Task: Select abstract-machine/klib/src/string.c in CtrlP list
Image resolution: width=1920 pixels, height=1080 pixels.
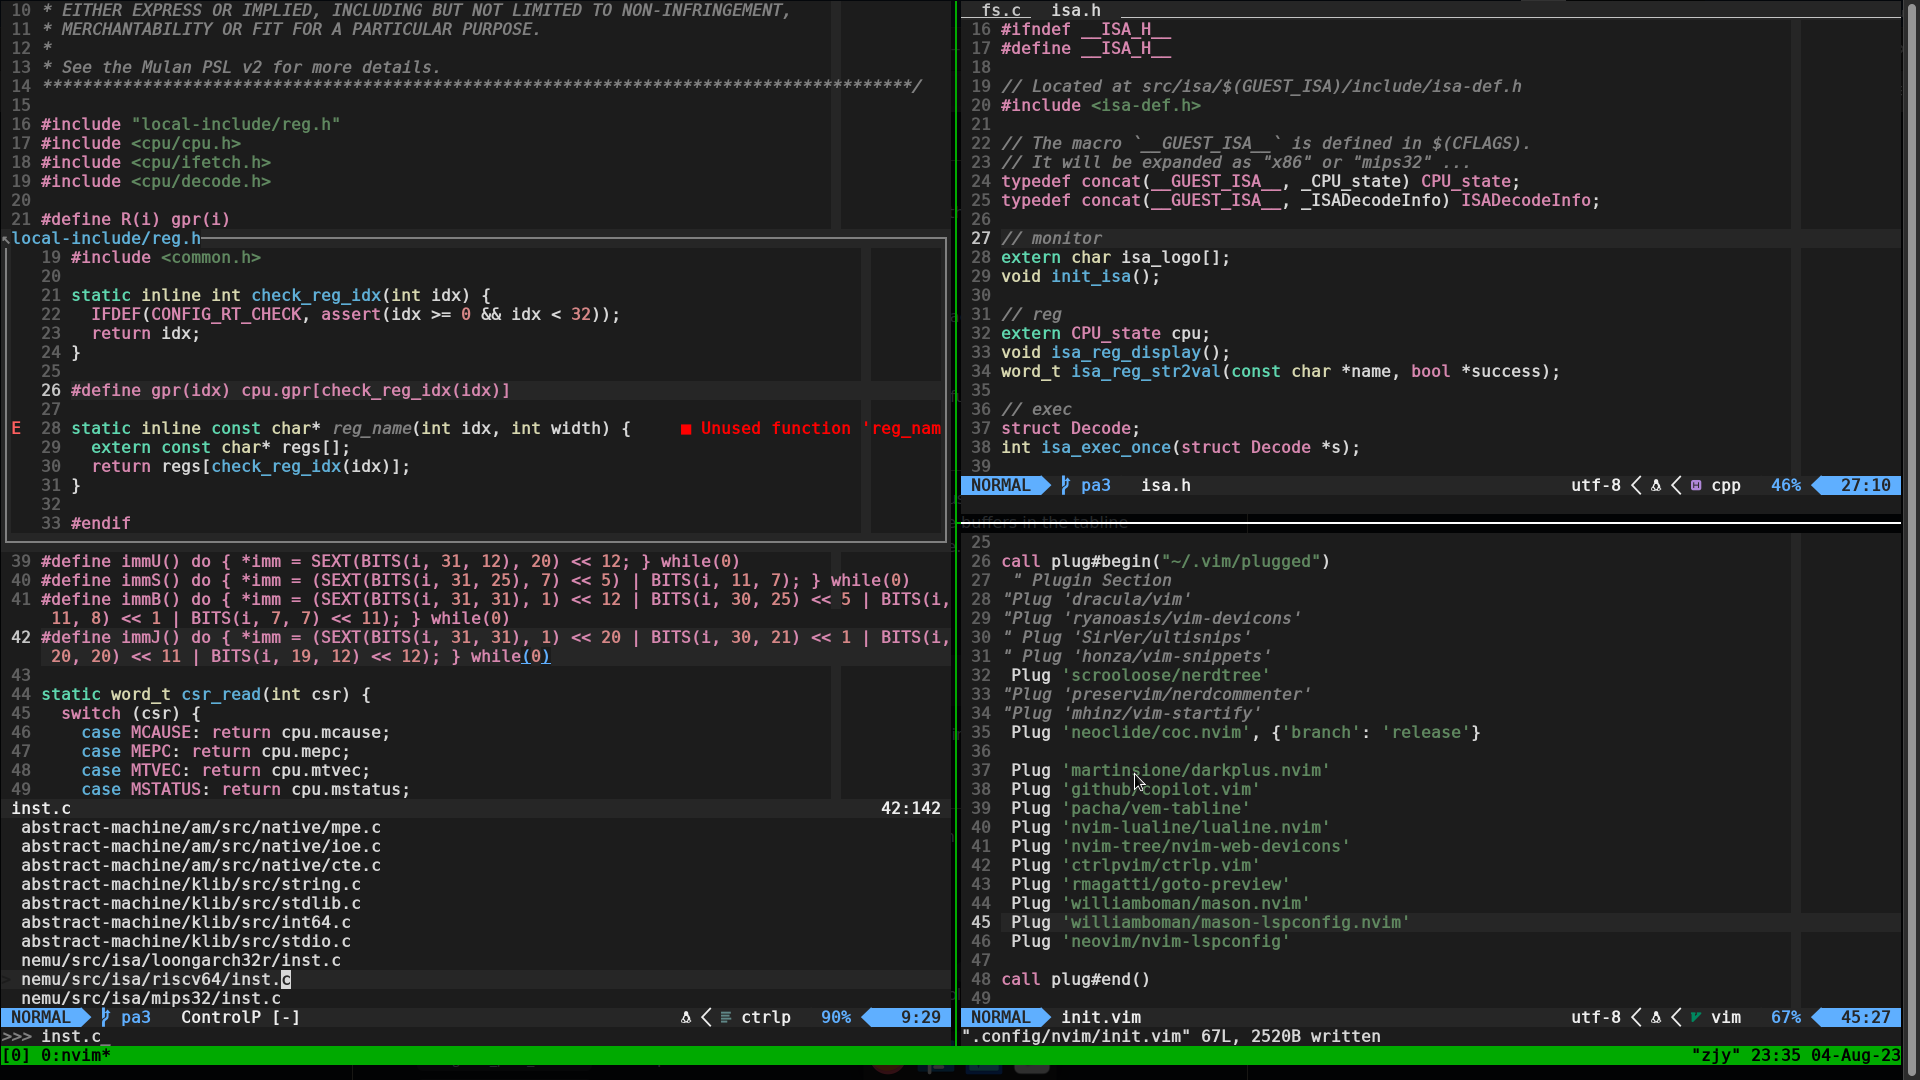Action: point(191,884)
